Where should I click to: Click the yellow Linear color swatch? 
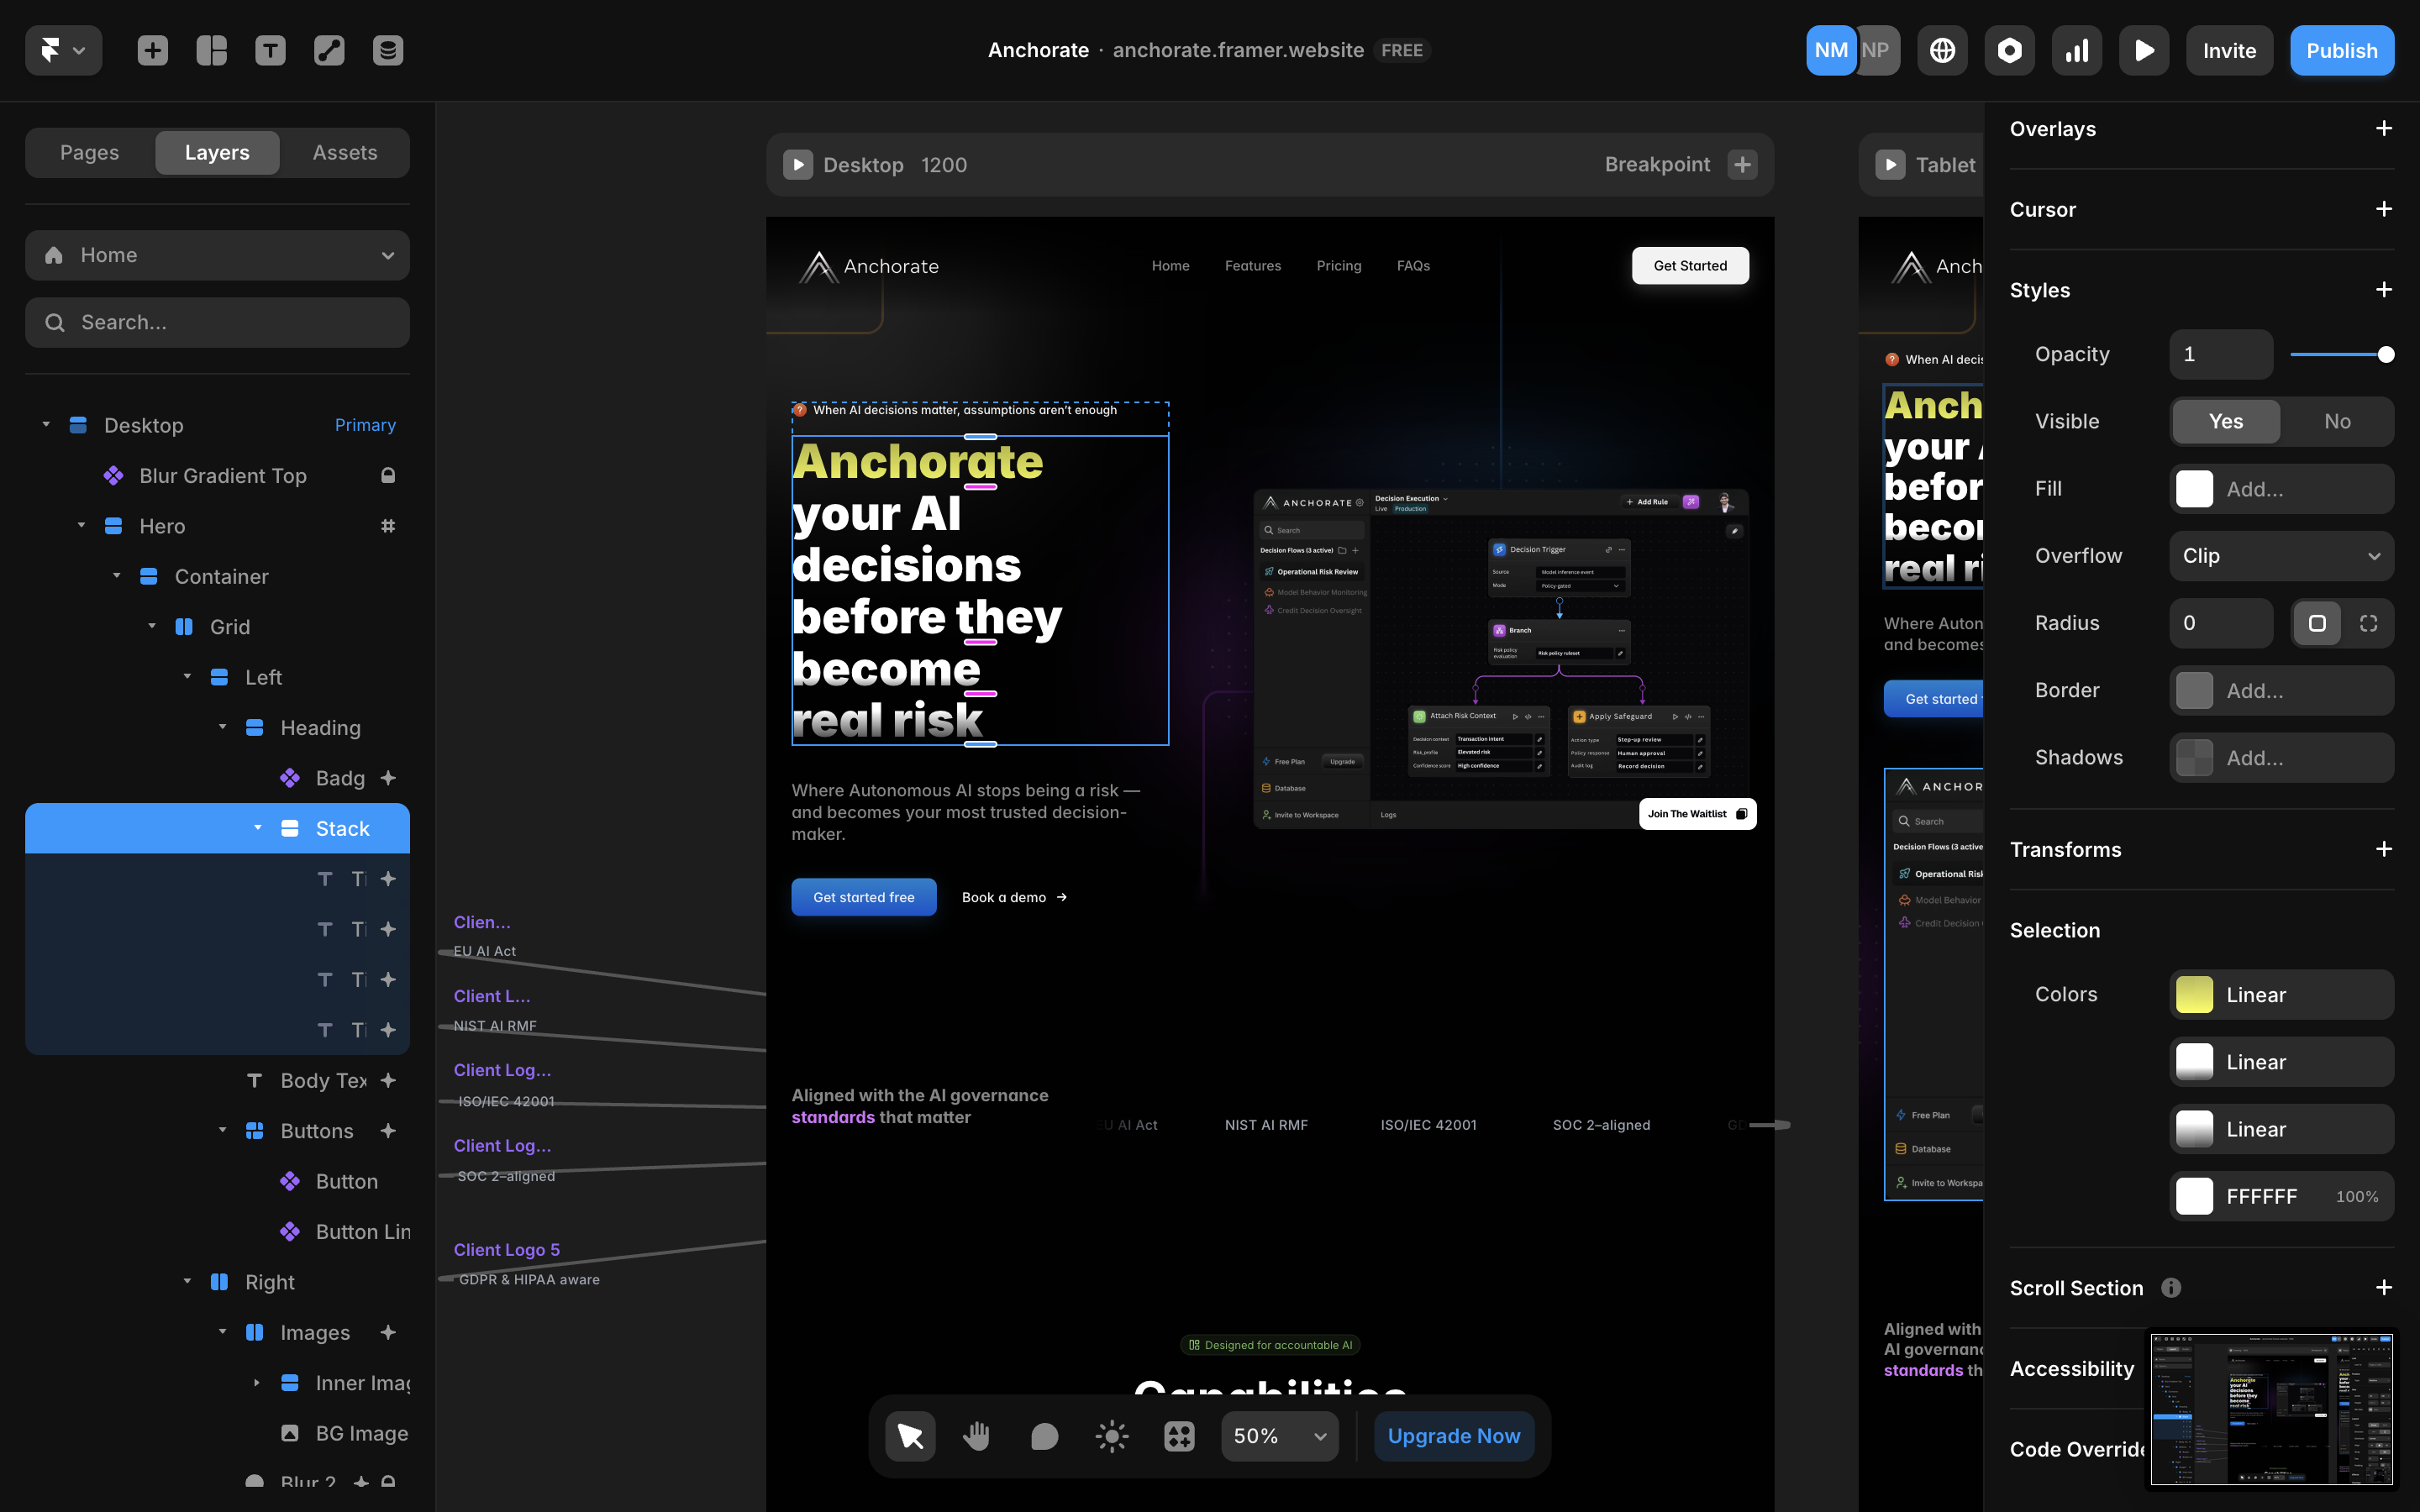[2194, 995]
